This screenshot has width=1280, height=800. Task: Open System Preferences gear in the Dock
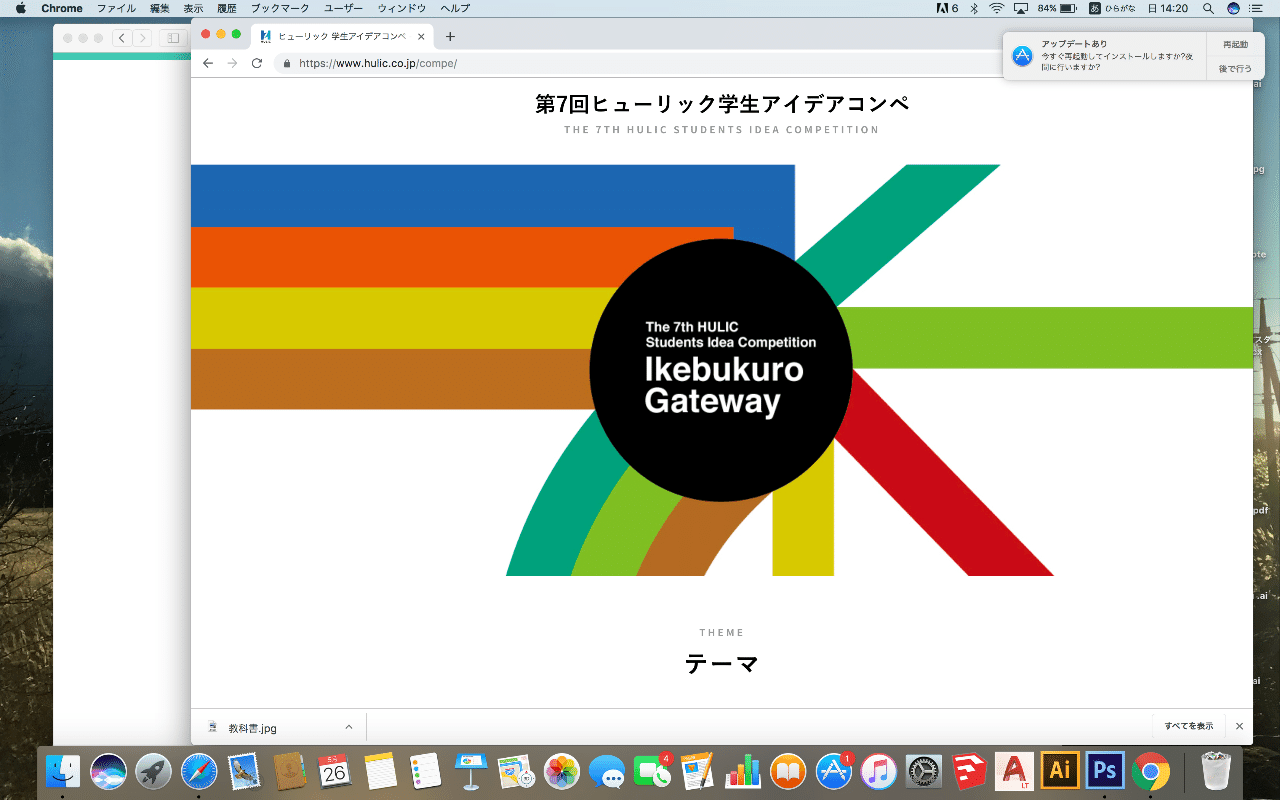924,771
